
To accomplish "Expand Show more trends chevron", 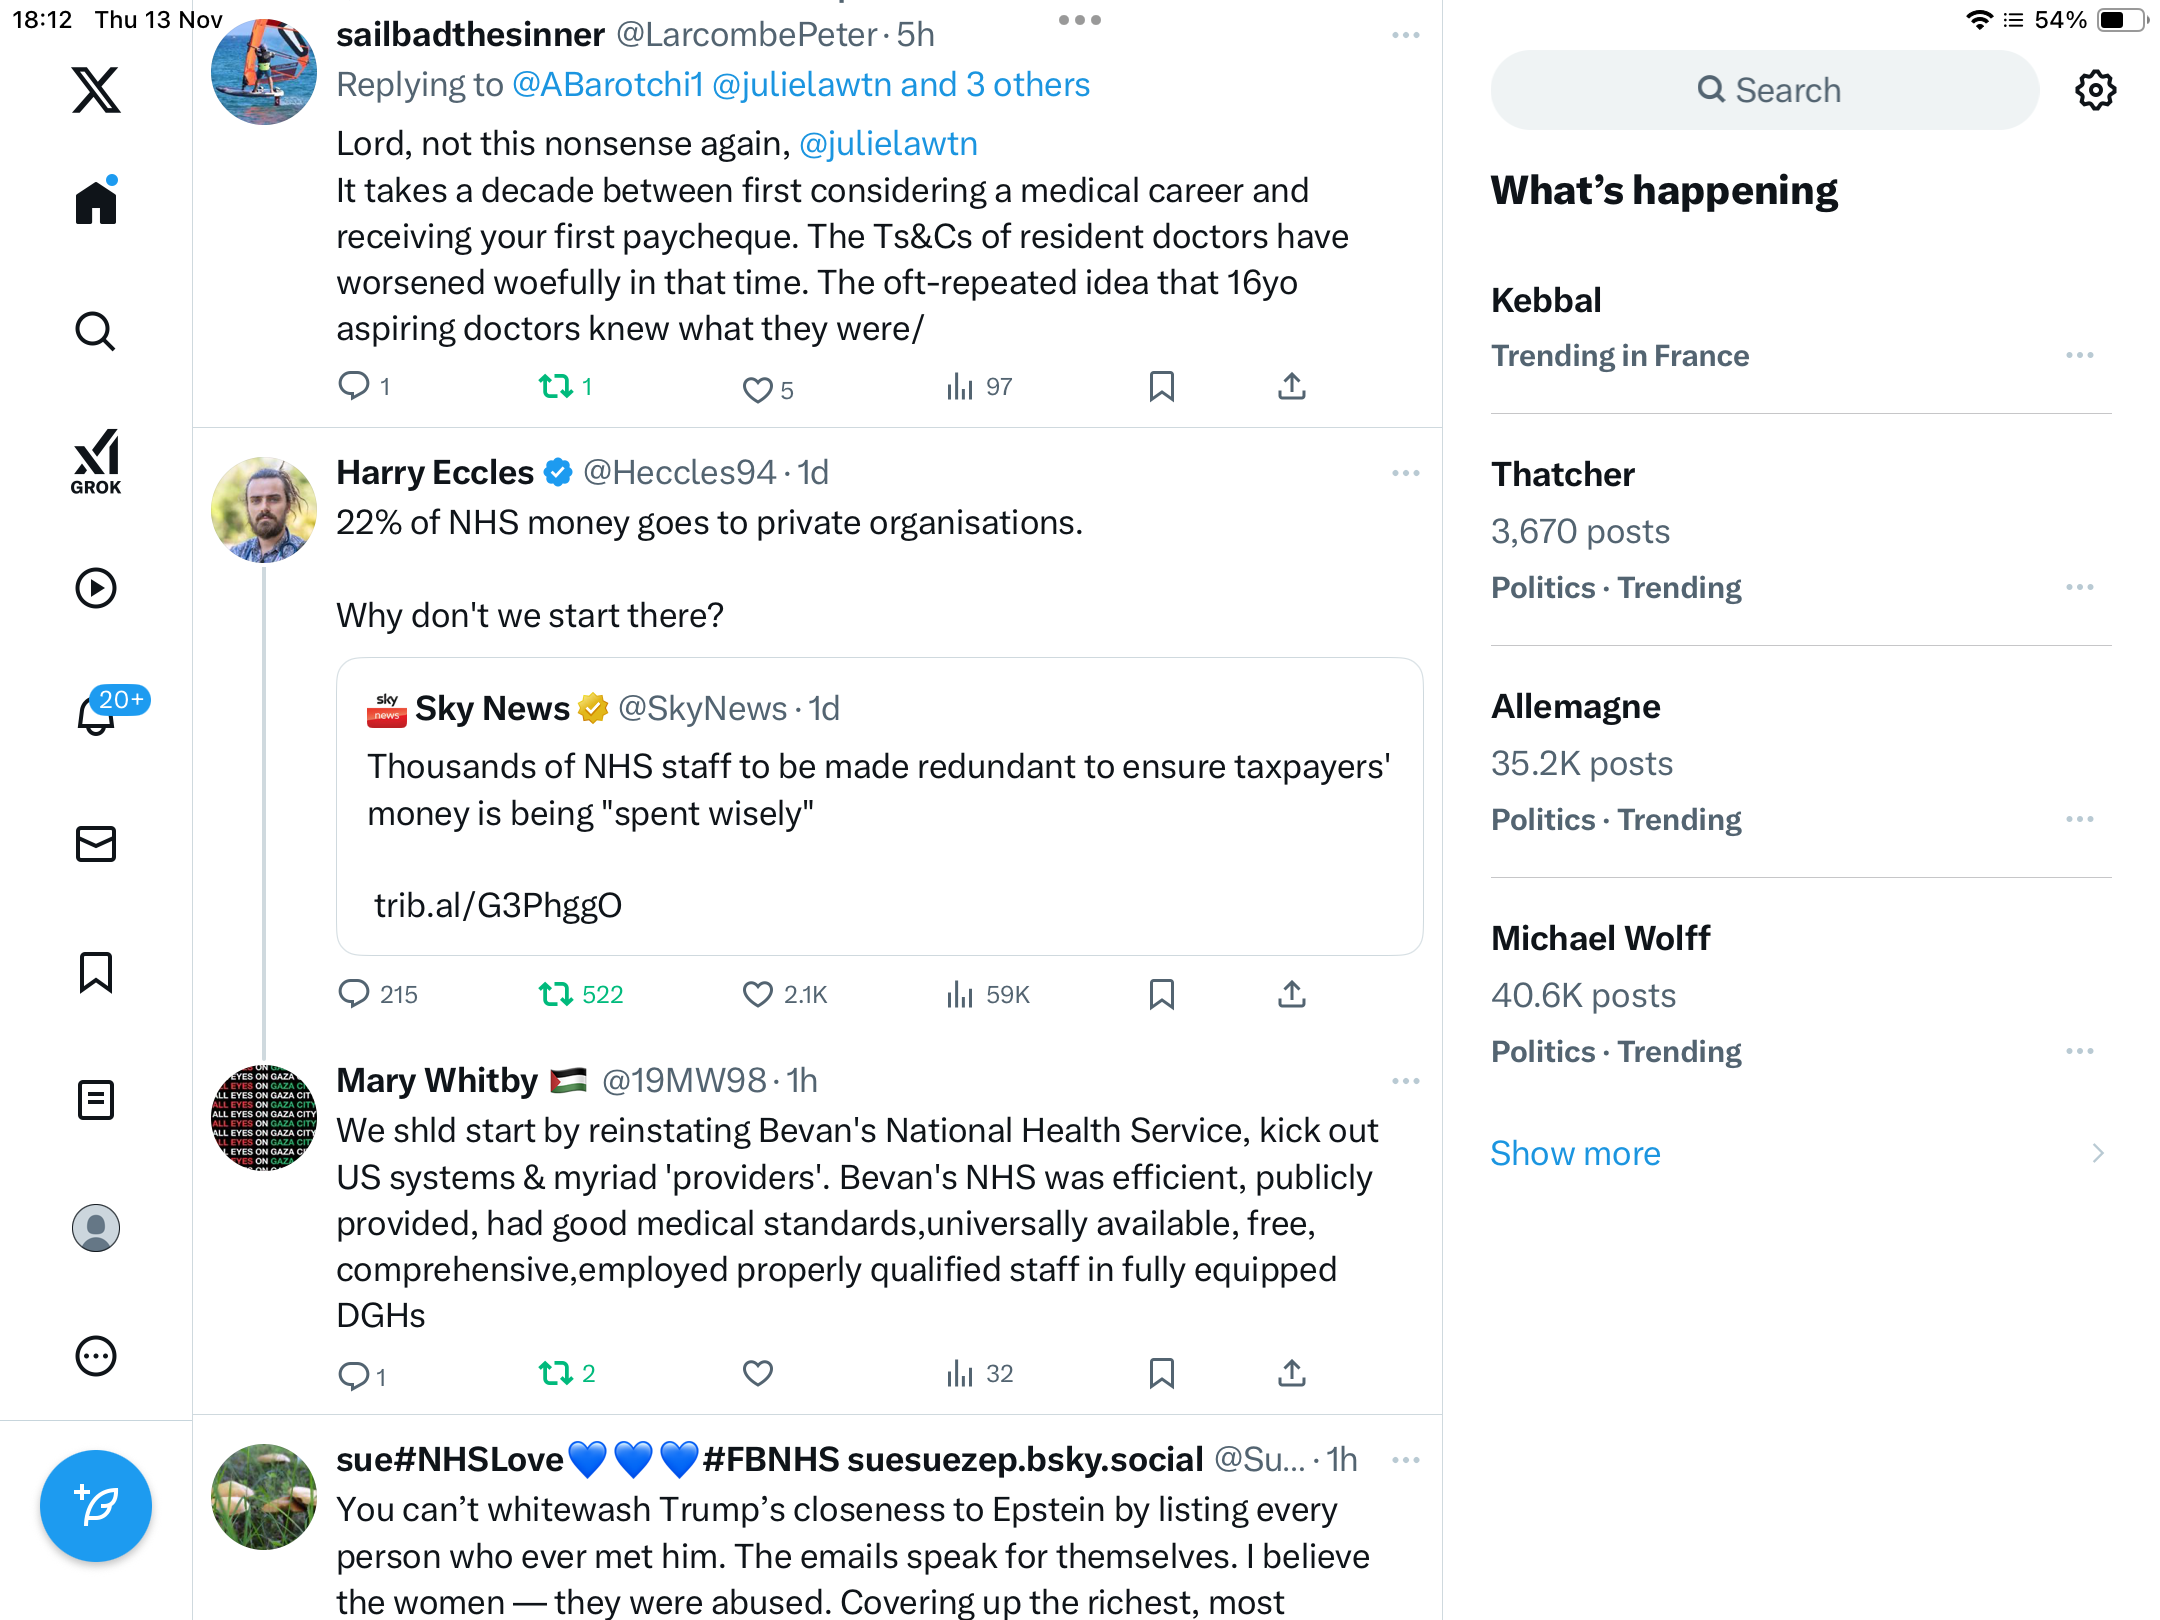I will tap(2097, 1153).
